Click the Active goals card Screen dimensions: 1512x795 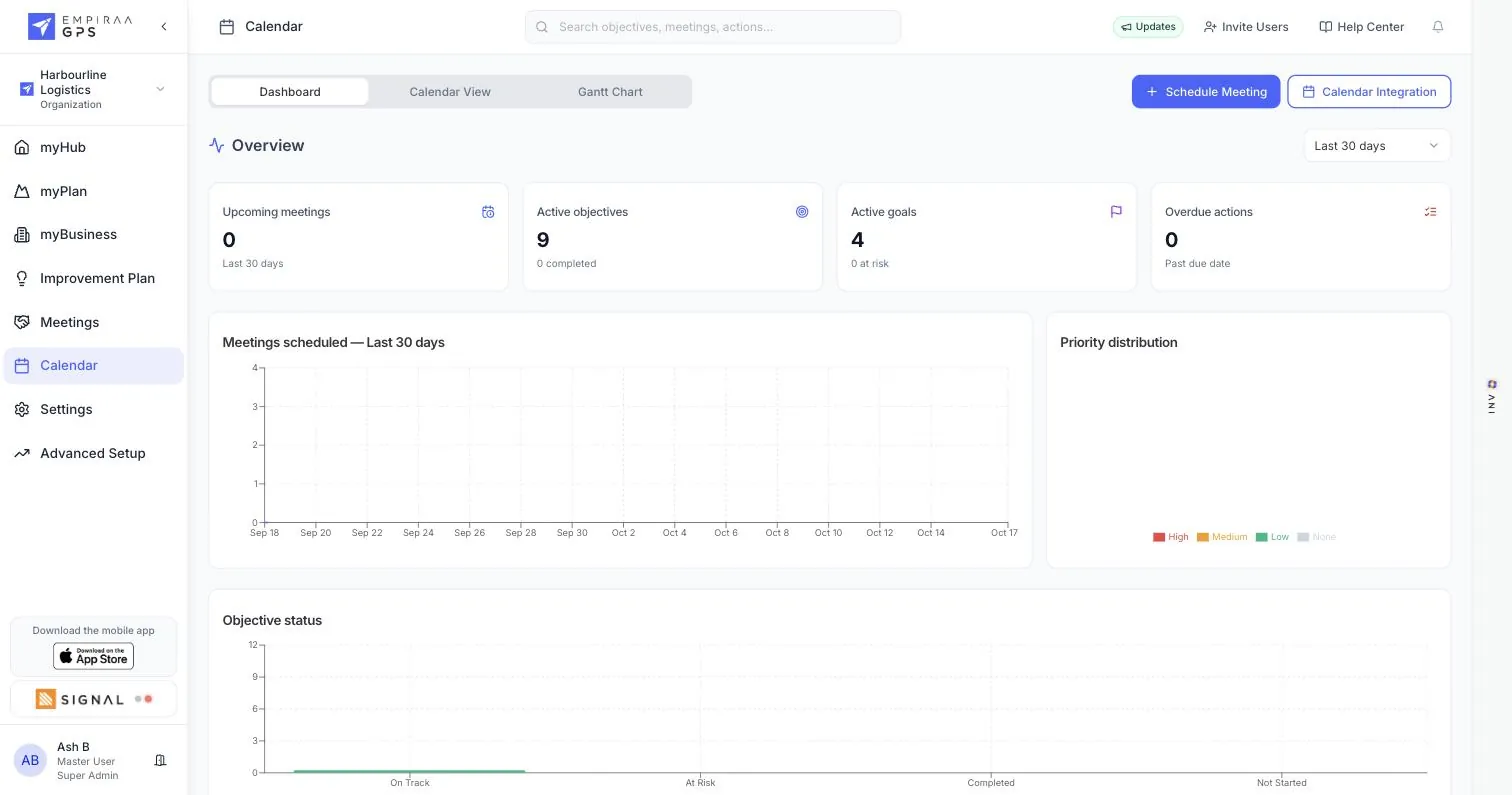[x=987, y=237]
